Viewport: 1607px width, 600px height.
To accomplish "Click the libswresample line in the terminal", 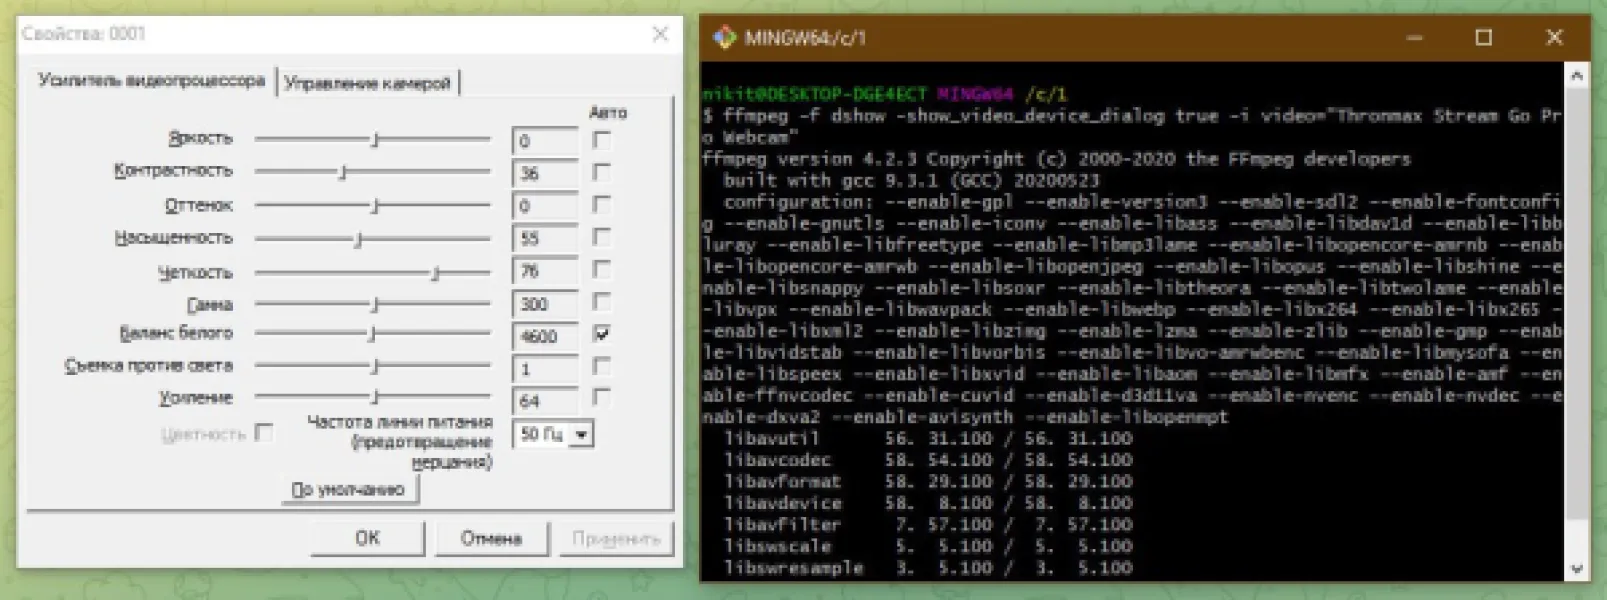I will tap(928, 568).
